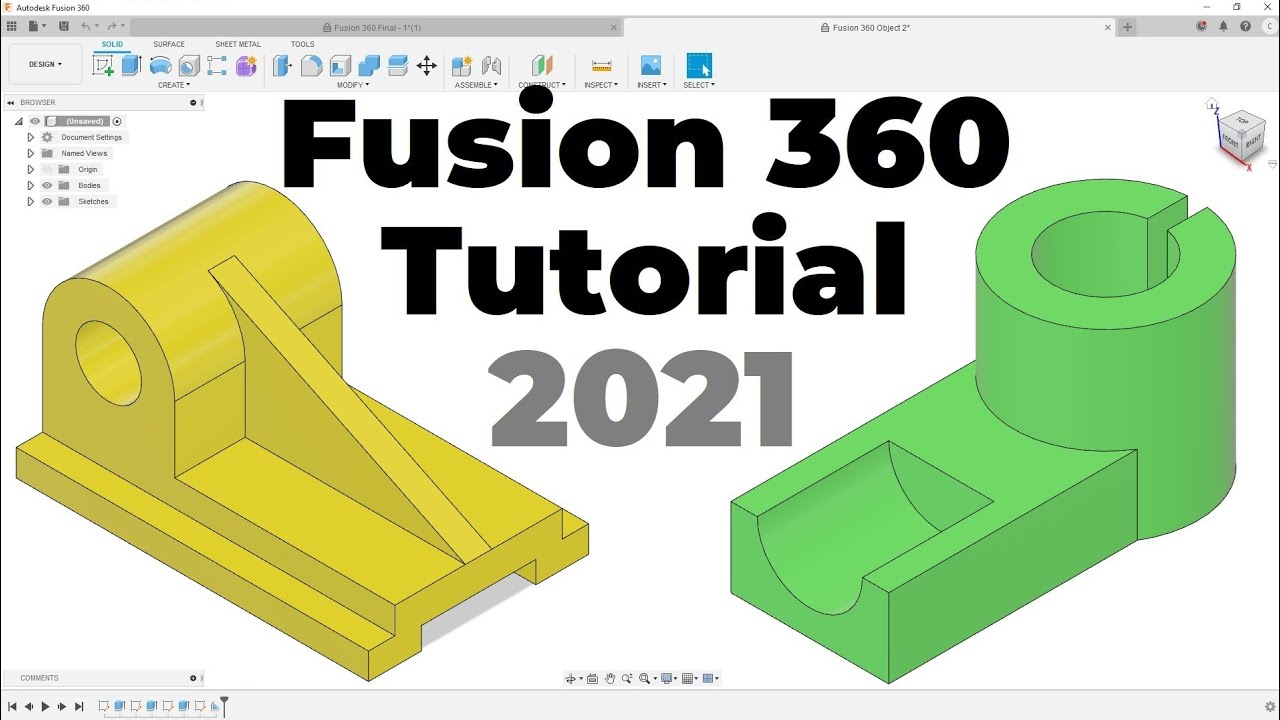Select the Joint tool
The image size is (1280, 720).
pos(491,66)
